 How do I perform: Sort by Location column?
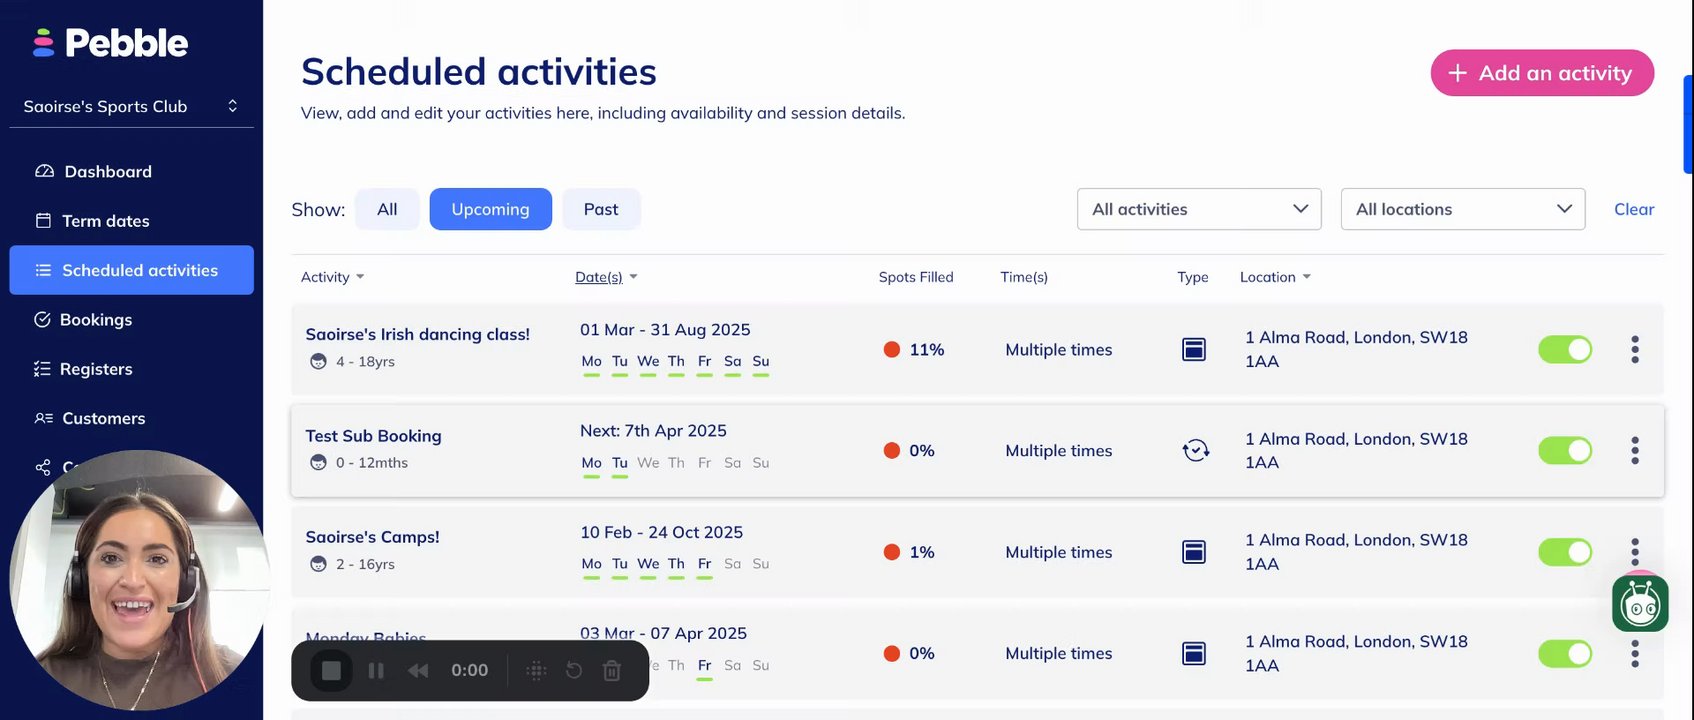(x=1275, y=277)
